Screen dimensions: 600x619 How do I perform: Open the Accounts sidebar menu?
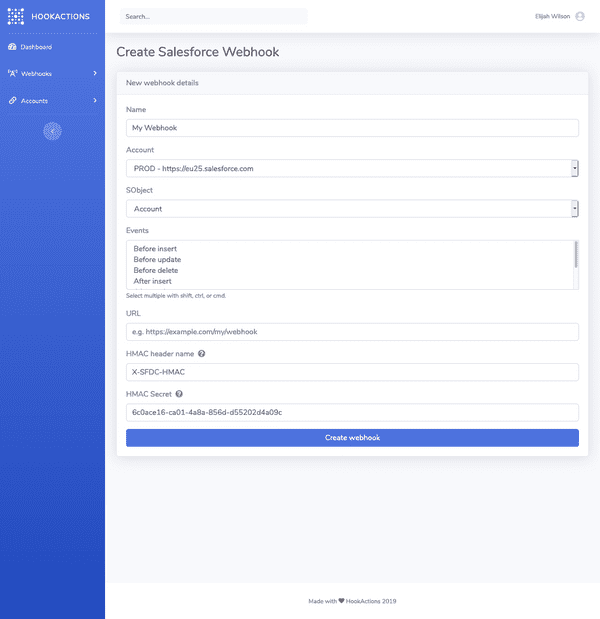coord(52,101)
